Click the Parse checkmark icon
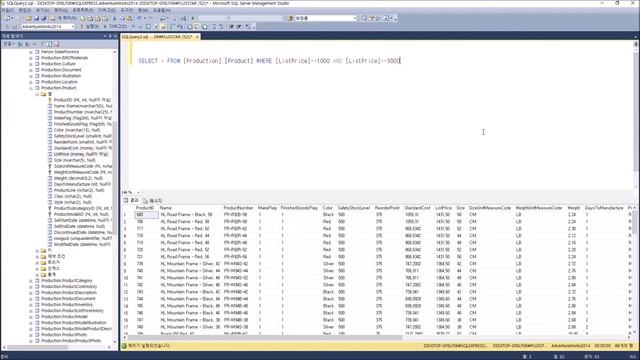 coord(141,27)
